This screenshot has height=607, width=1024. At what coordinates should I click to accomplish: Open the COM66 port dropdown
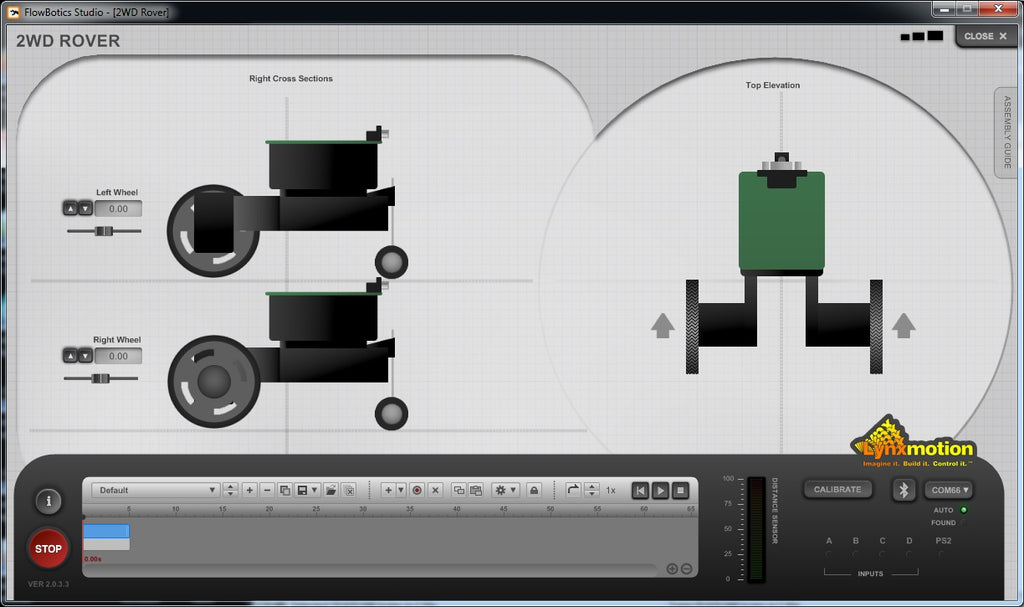point(948,490)
